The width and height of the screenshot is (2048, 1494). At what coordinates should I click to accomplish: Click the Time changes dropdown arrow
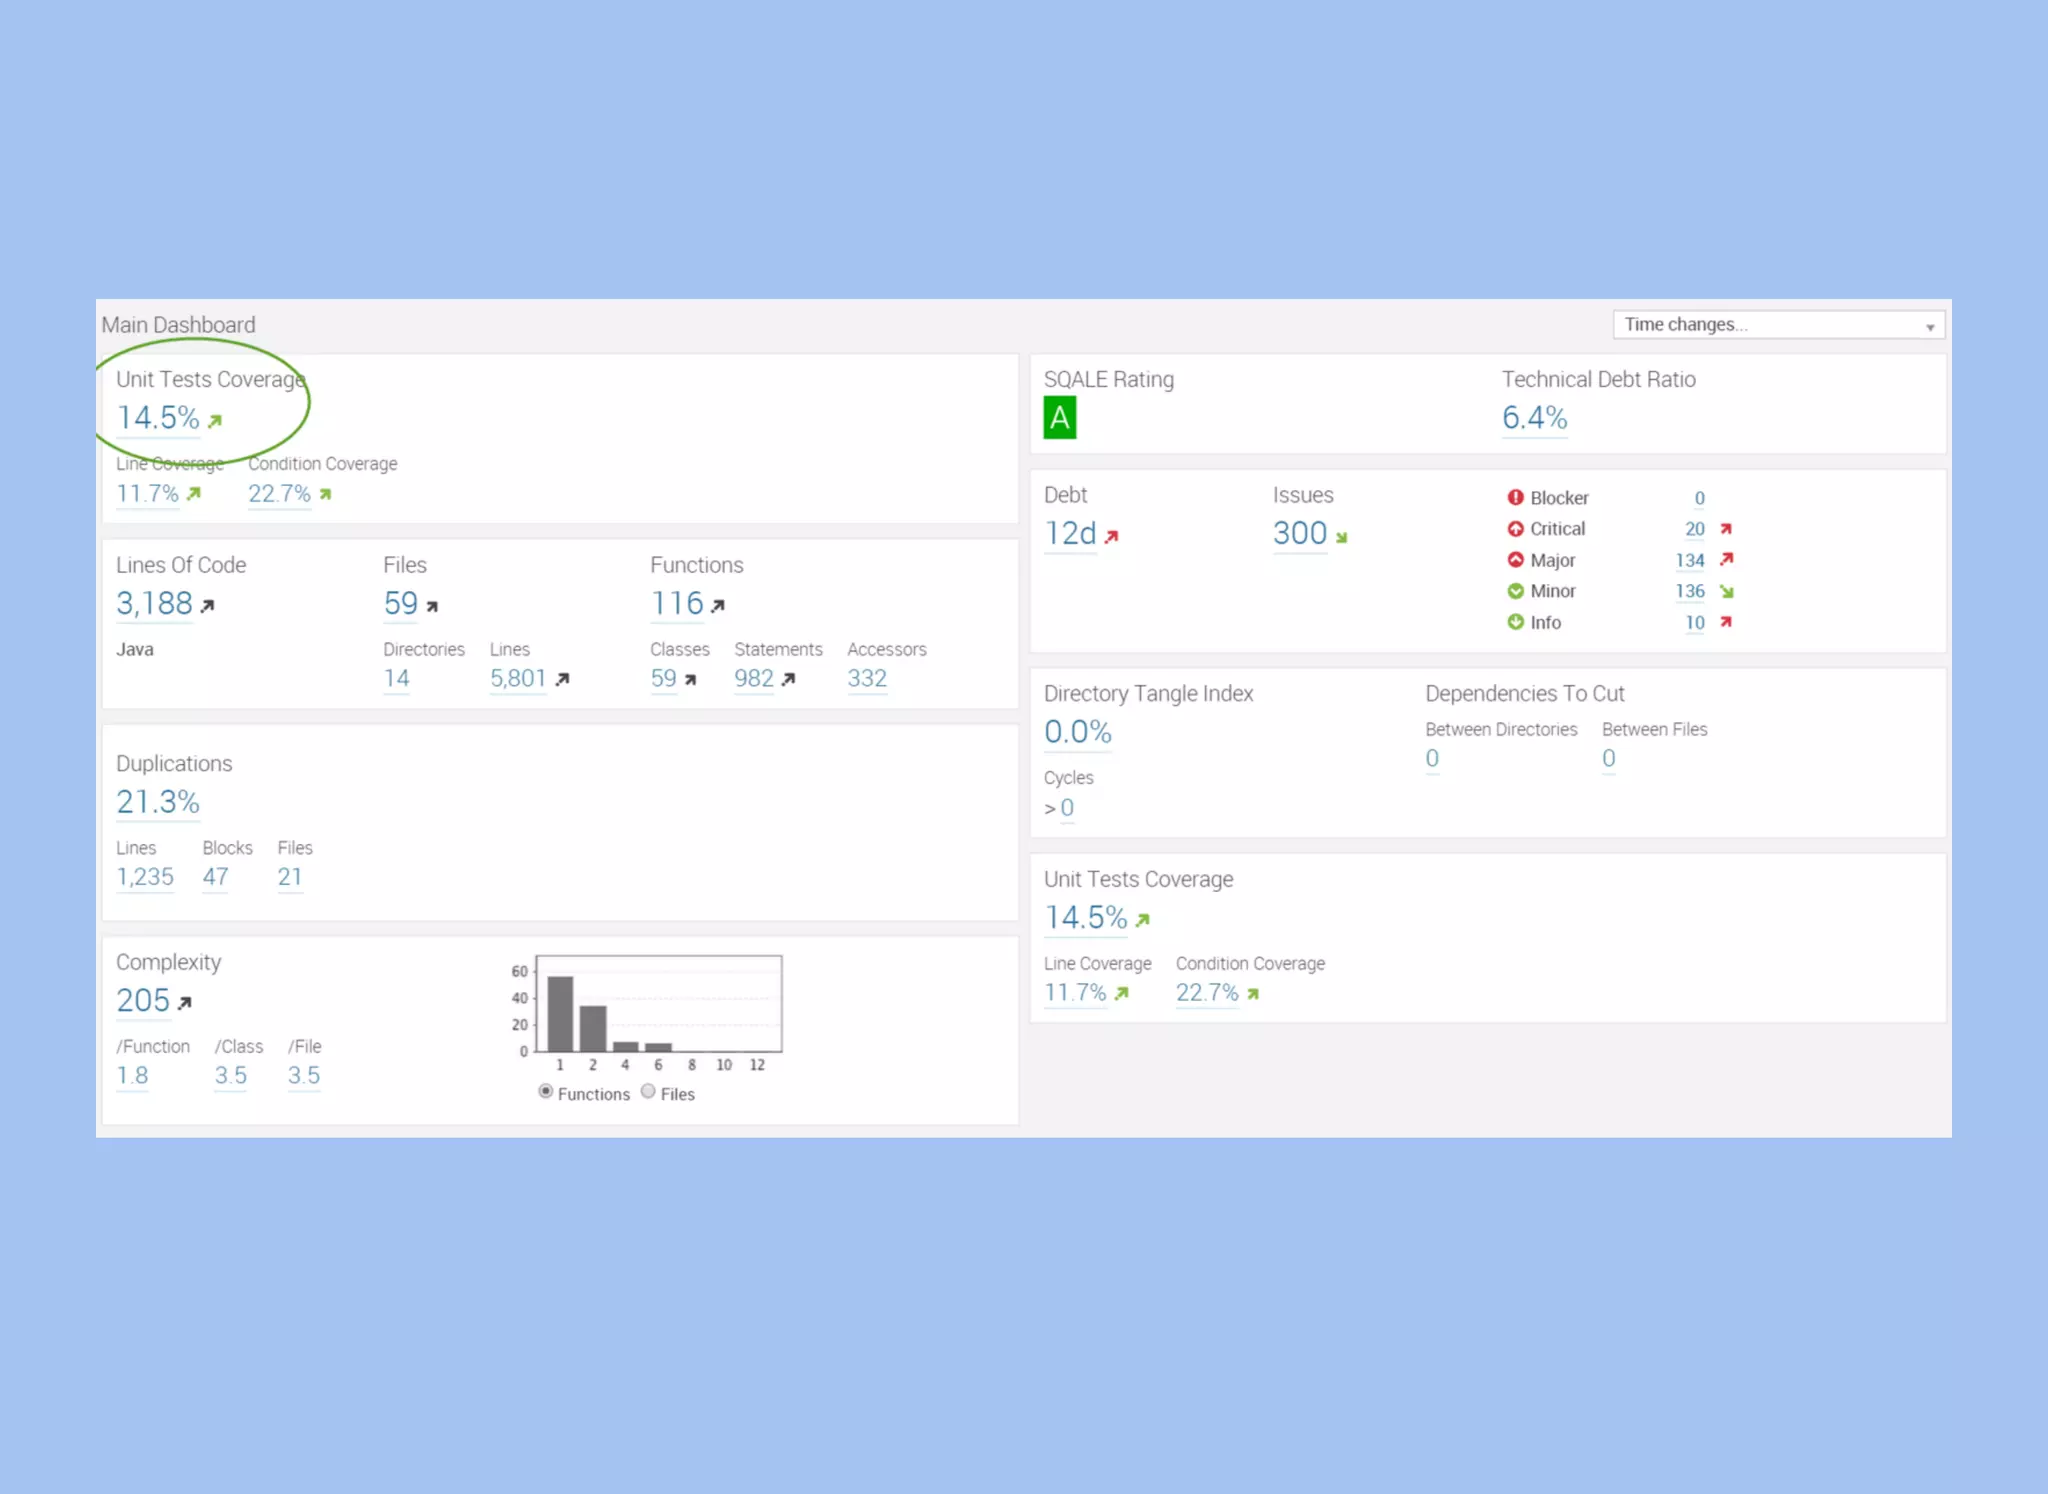[x=1929, y=327]
